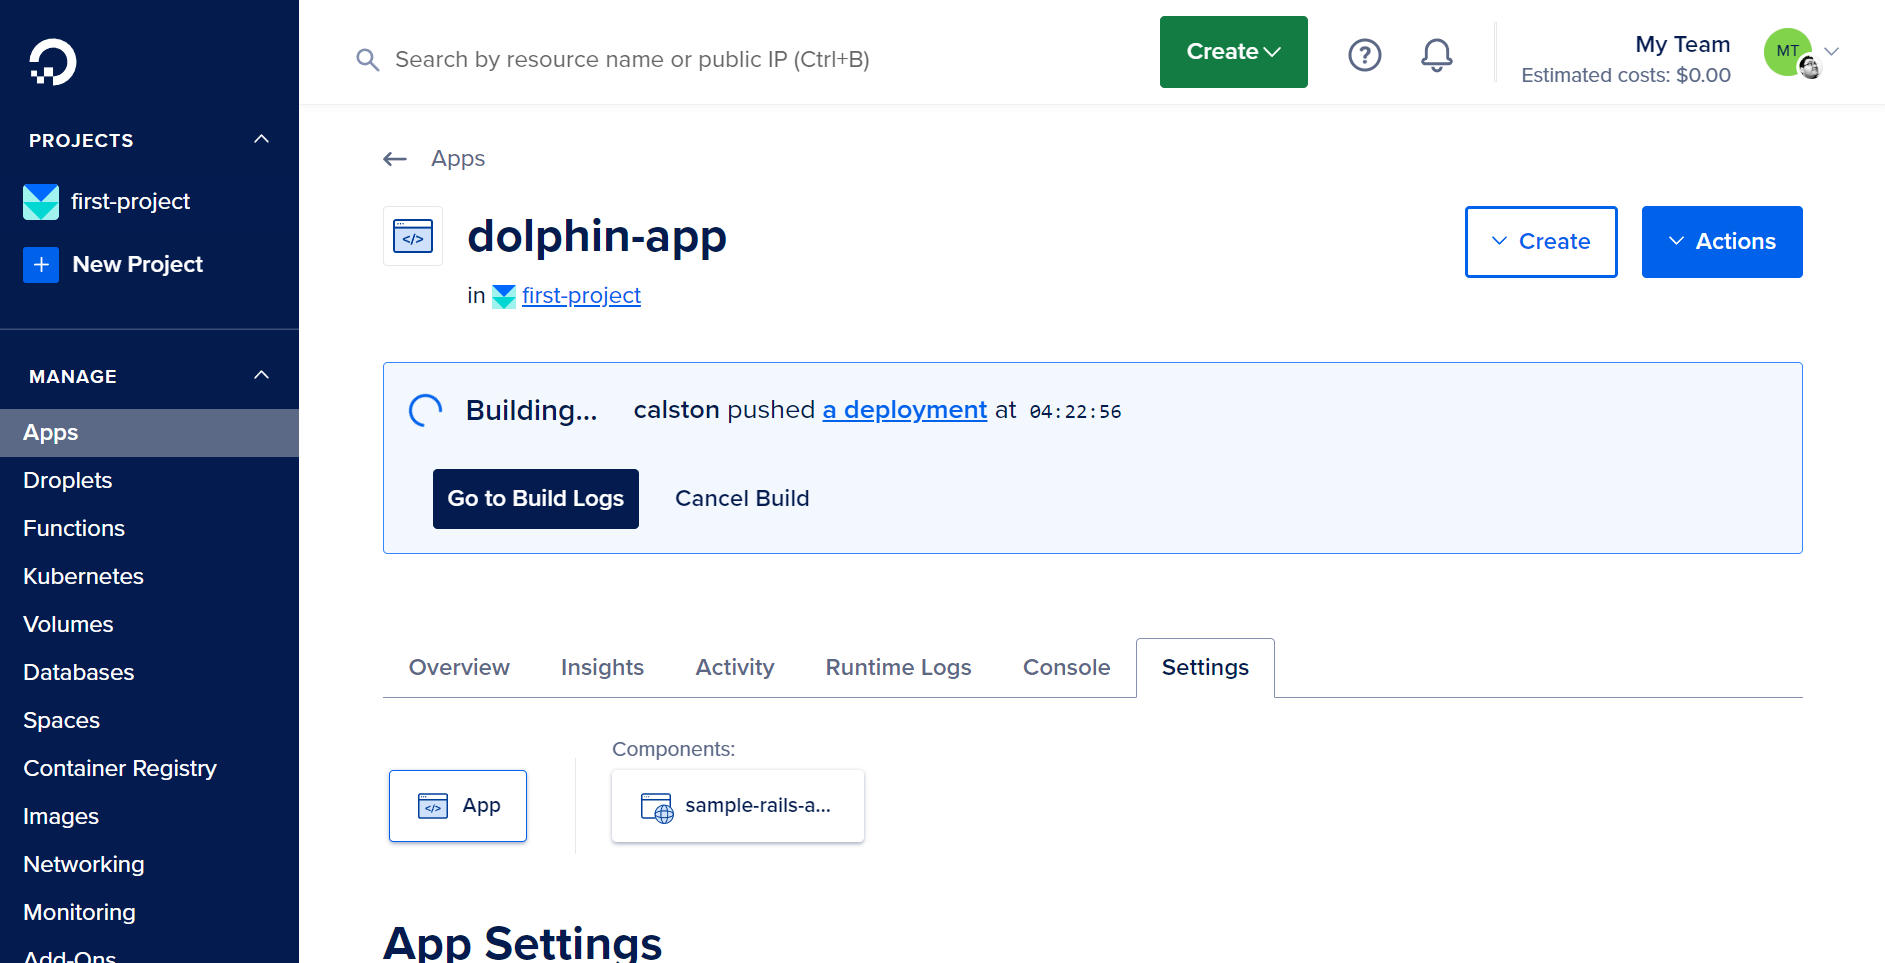Click the project icon beside first-project link

(x=504, y=297)
